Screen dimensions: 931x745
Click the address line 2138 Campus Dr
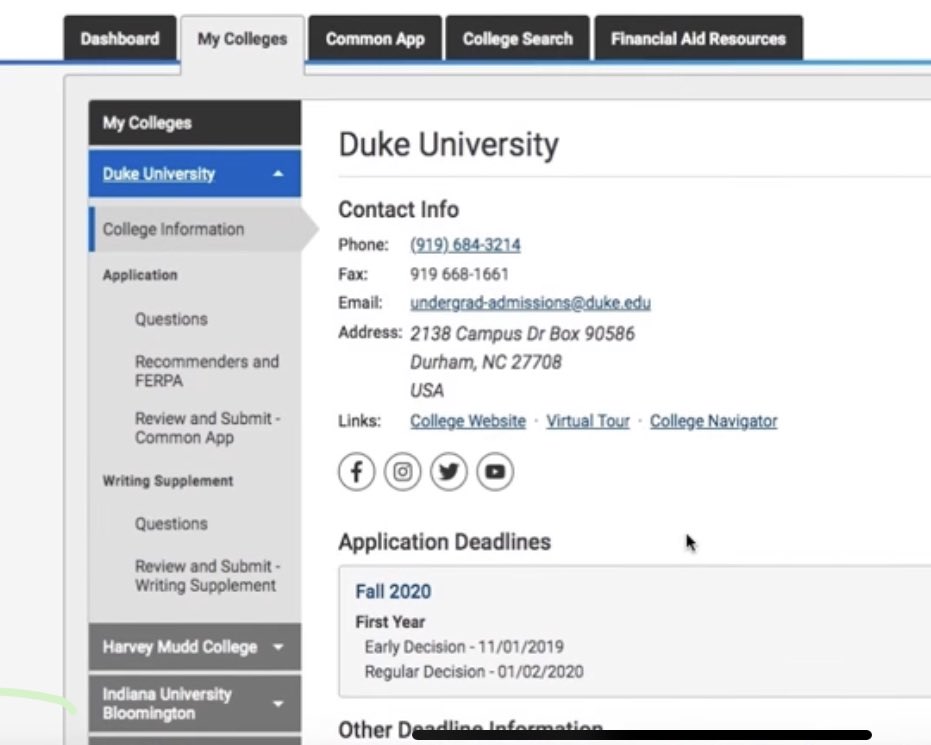(522, 334)
